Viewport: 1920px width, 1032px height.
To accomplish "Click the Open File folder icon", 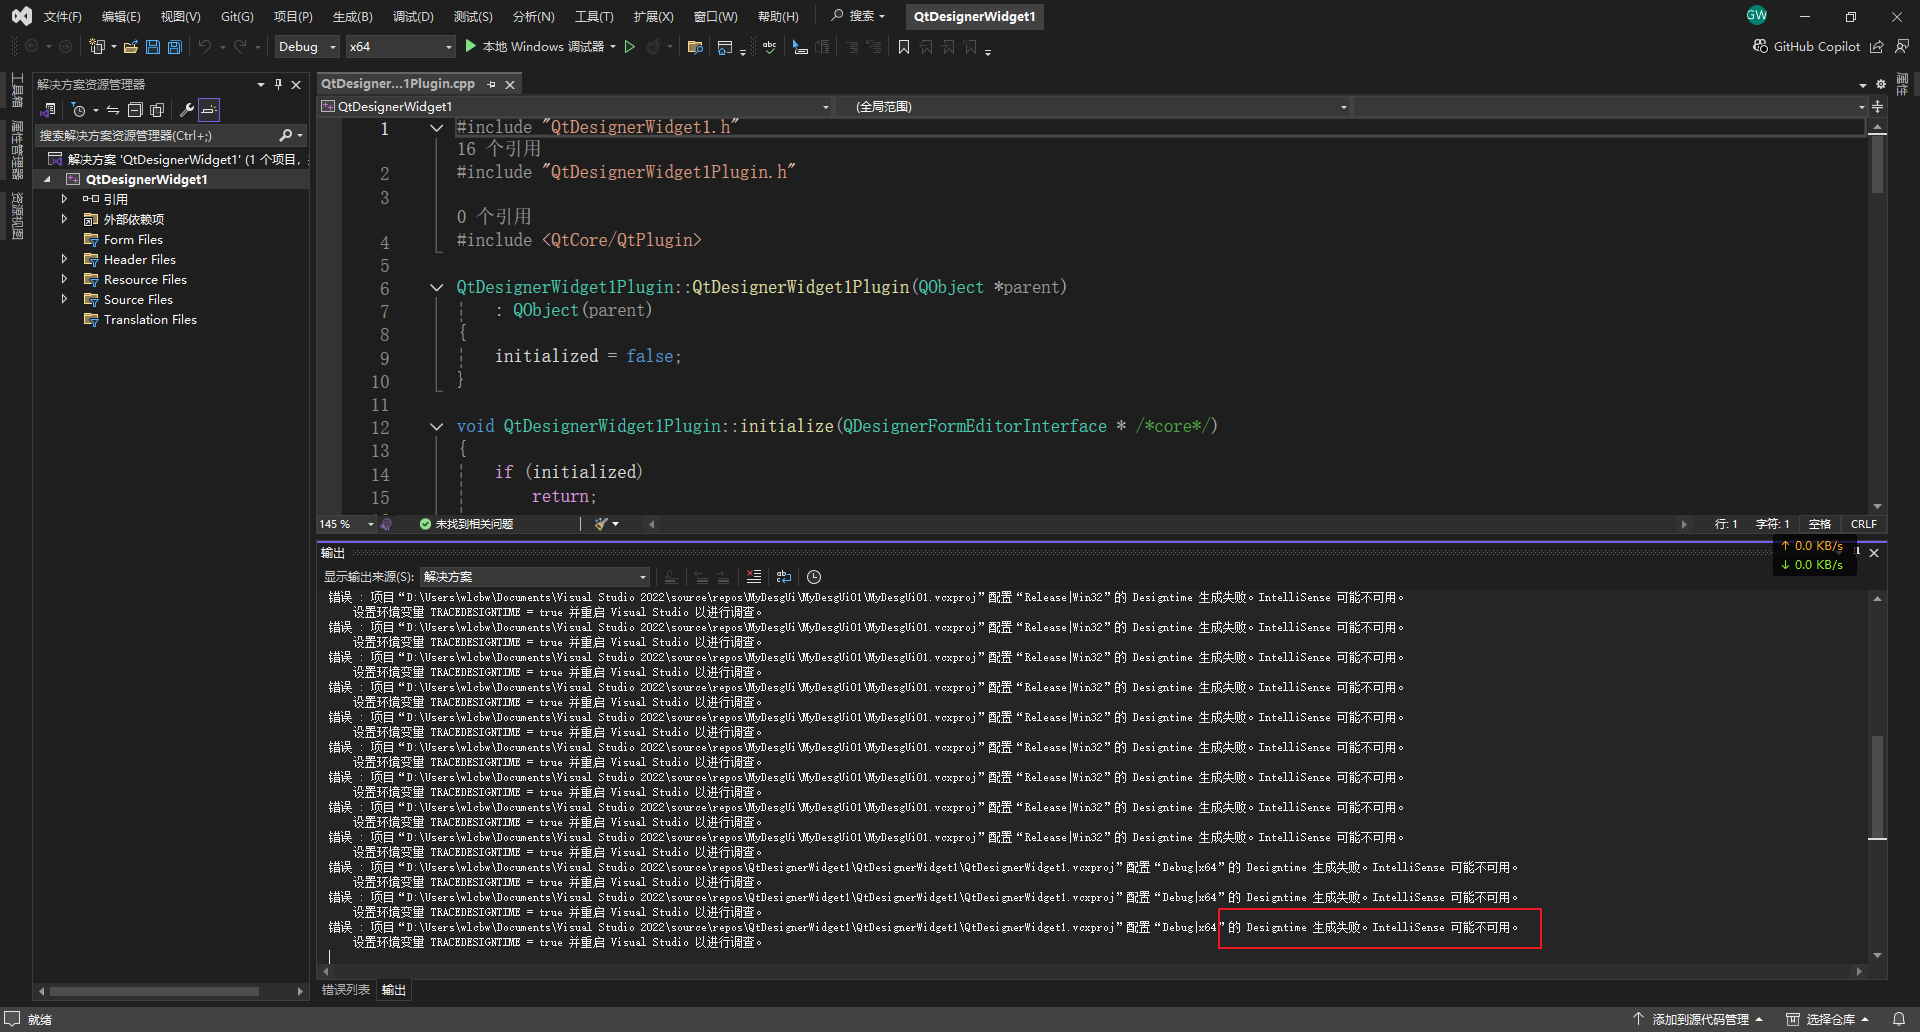I will pos(131,46).
